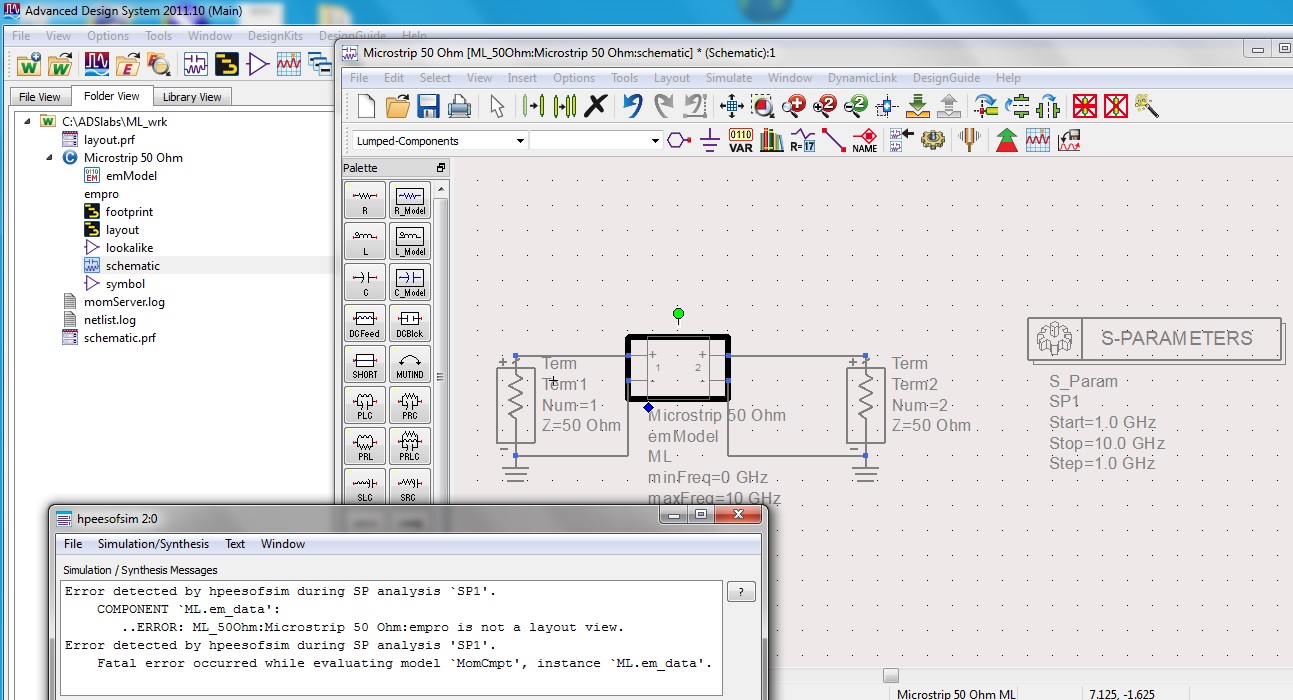Viewport: 1293px width, 700px height.
Task: Select the emModel view in tree
Action: pos(130,176)
